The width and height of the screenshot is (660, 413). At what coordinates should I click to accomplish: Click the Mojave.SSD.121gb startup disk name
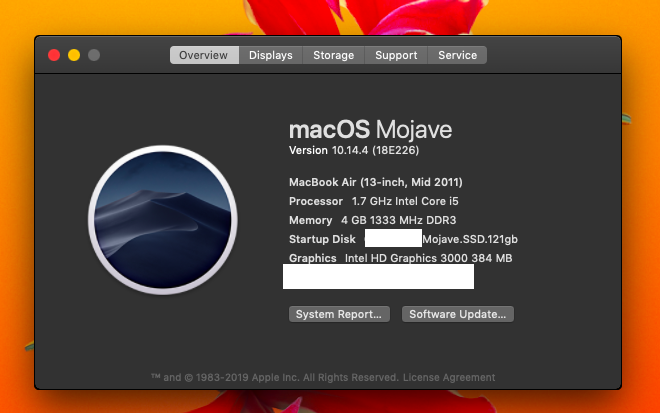pyautogui.click(x=470, y=239)
